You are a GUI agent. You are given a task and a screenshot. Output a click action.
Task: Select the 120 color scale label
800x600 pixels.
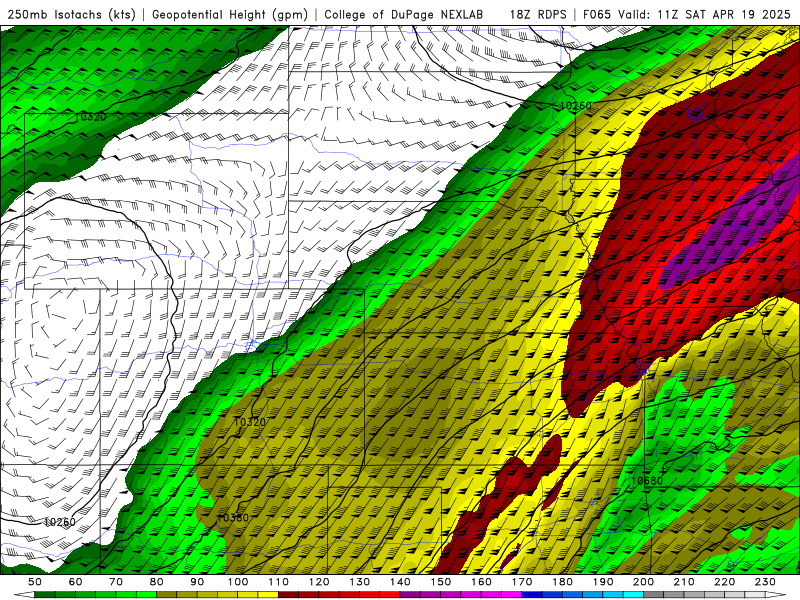click(319, 582)
